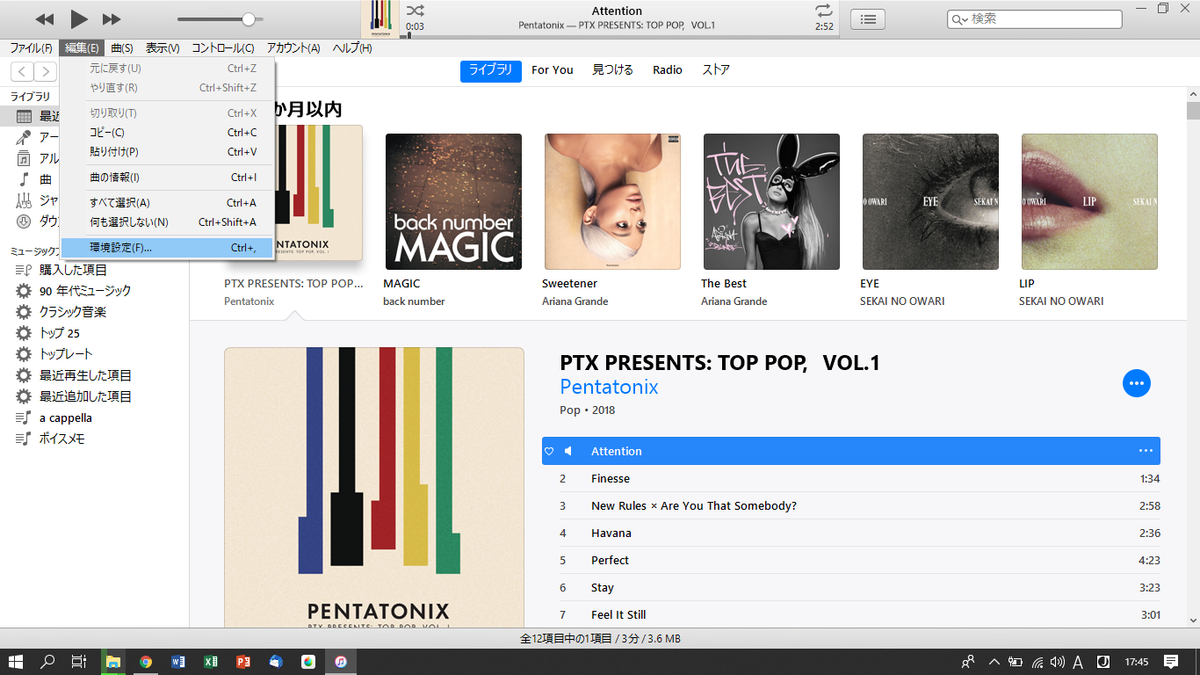Select the Havana track row
The image size is (1200, 675).
(851, 533)
